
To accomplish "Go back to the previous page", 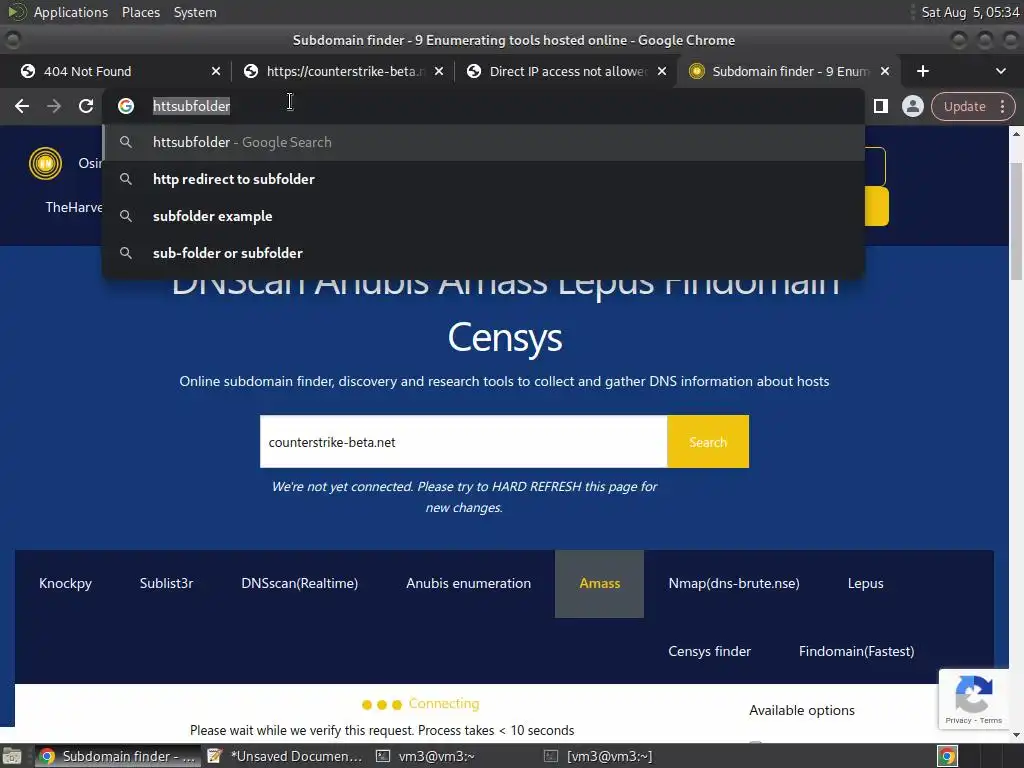I will click(x=22, y=106).
